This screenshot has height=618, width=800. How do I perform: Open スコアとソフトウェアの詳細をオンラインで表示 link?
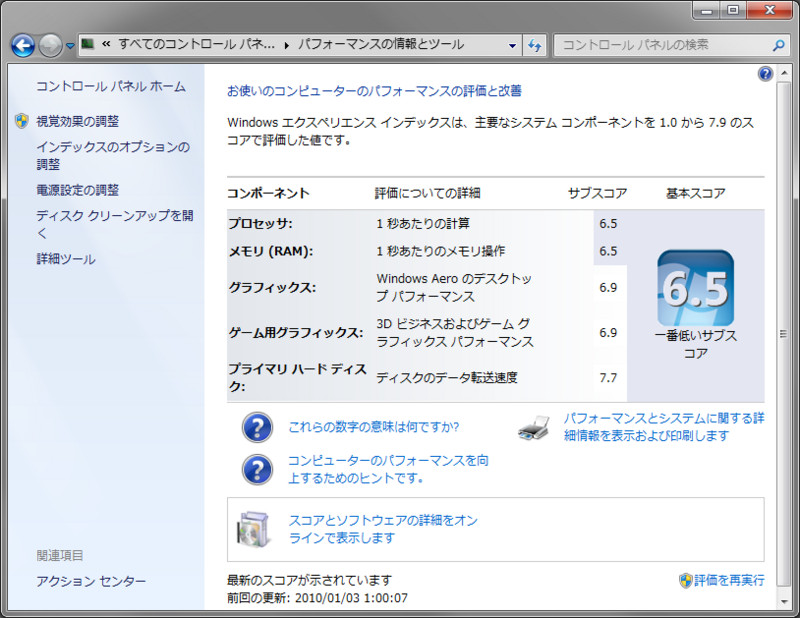383,529
